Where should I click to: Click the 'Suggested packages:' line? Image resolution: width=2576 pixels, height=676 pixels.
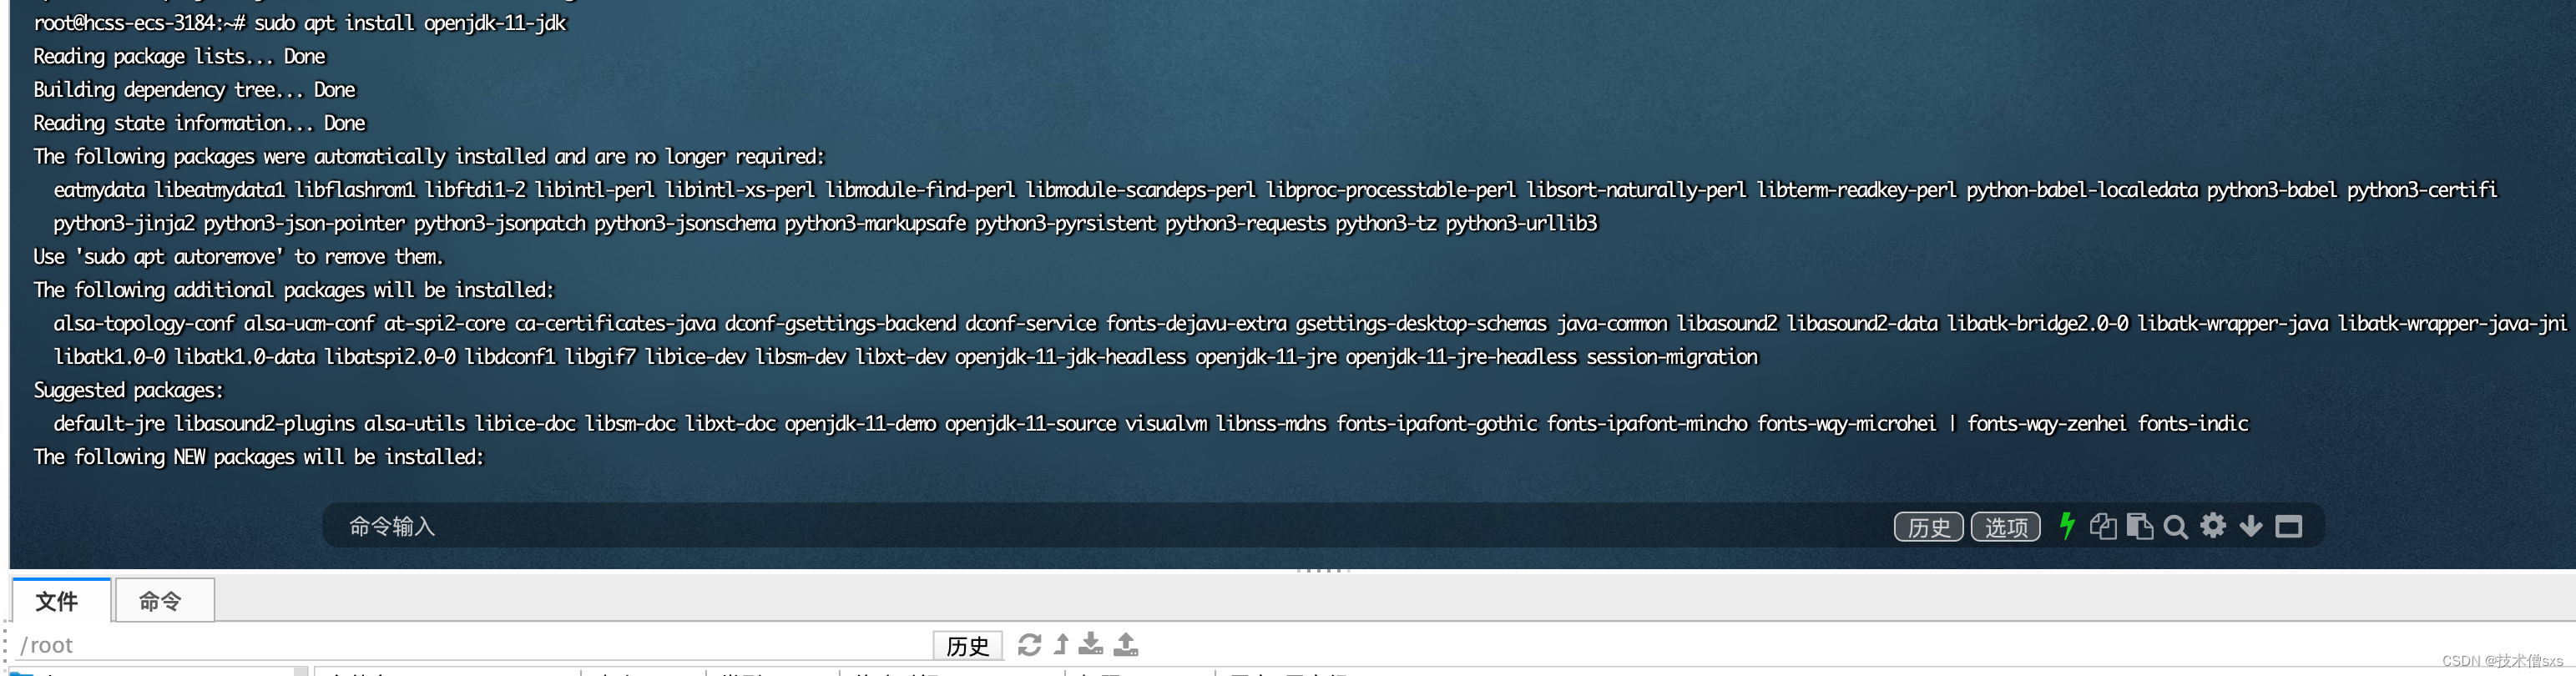128,390
